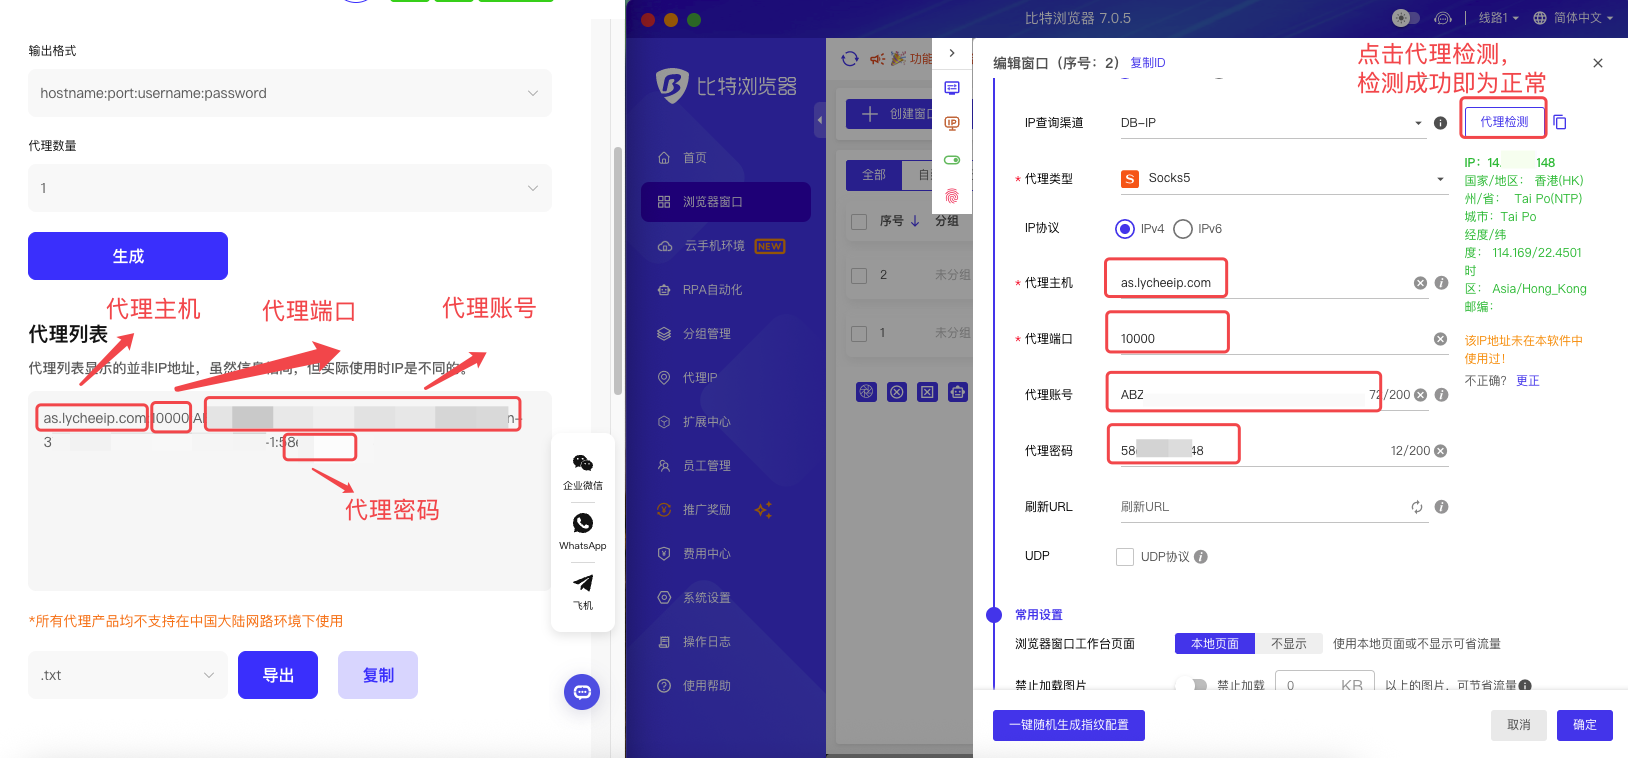Open the Telegram 飞机 contact icon

pos(583,583)
